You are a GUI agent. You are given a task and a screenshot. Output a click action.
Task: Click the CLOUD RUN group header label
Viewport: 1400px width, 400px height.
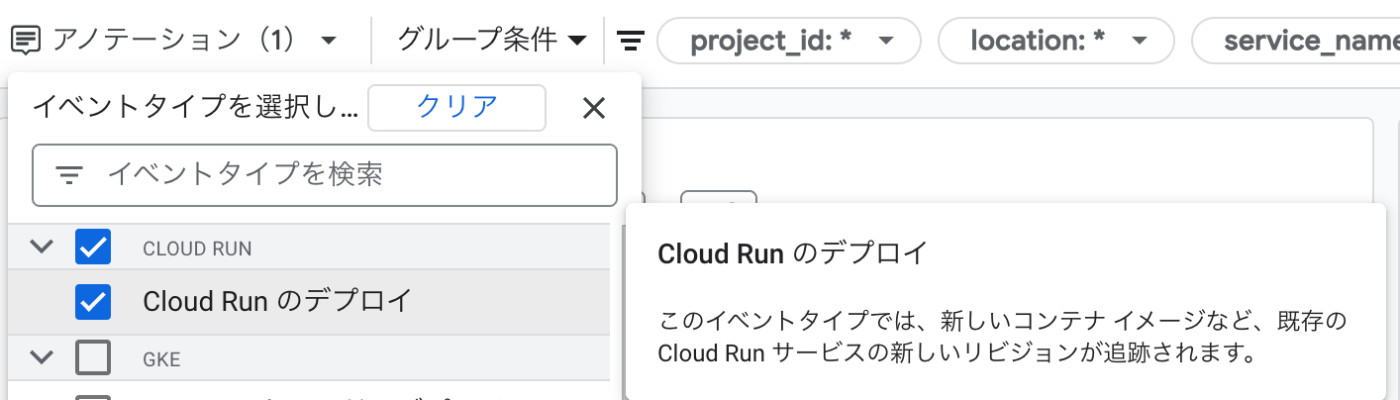click(x=197, y=248)
